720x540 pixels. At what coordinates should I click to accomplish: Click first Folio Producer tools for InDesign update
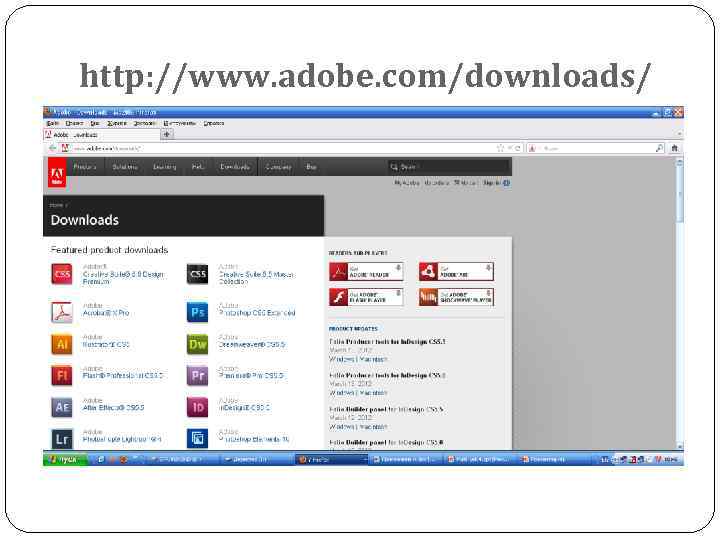387,342
